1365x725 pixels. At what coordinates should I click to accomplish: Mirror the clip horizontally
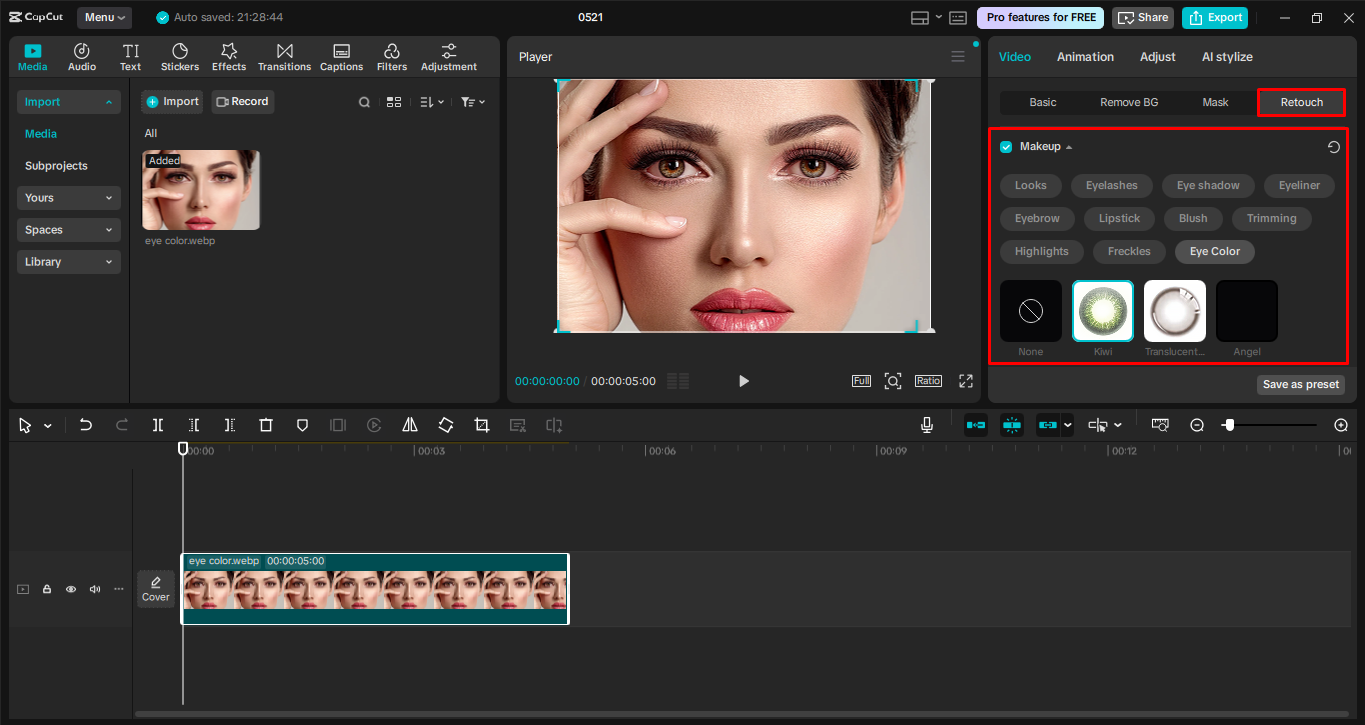pos(409,424)
